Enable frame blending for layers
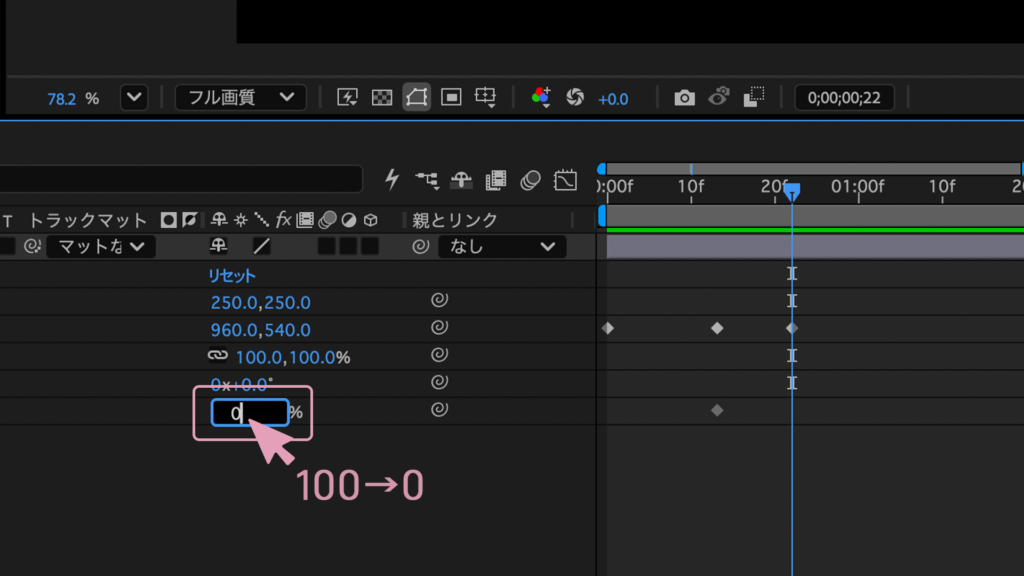Screen dimensions: 1024x576 pos(496,180)
